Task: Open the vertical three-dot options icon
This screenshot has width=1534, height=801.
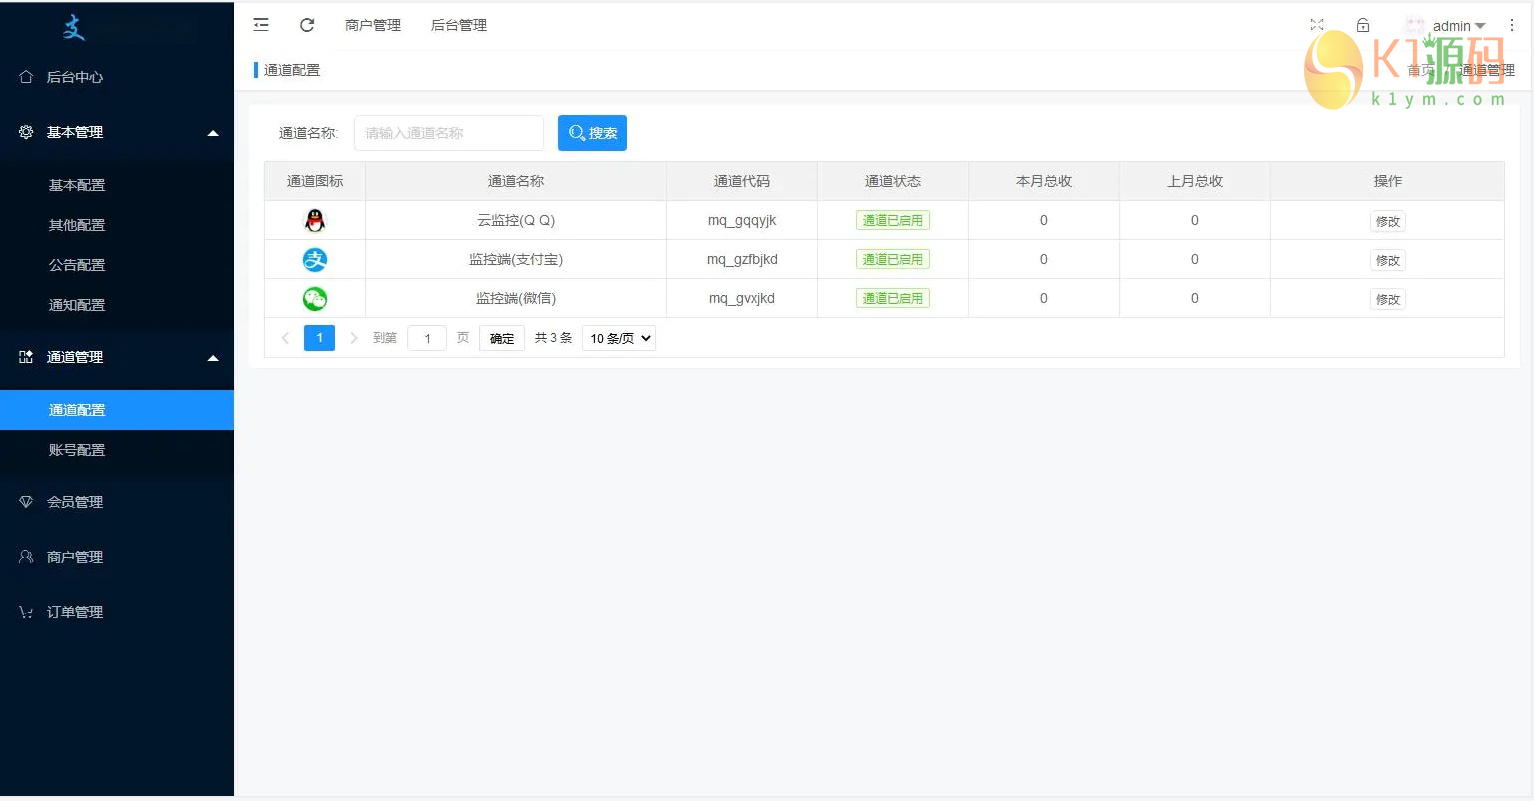Action: coord(1512,24)
